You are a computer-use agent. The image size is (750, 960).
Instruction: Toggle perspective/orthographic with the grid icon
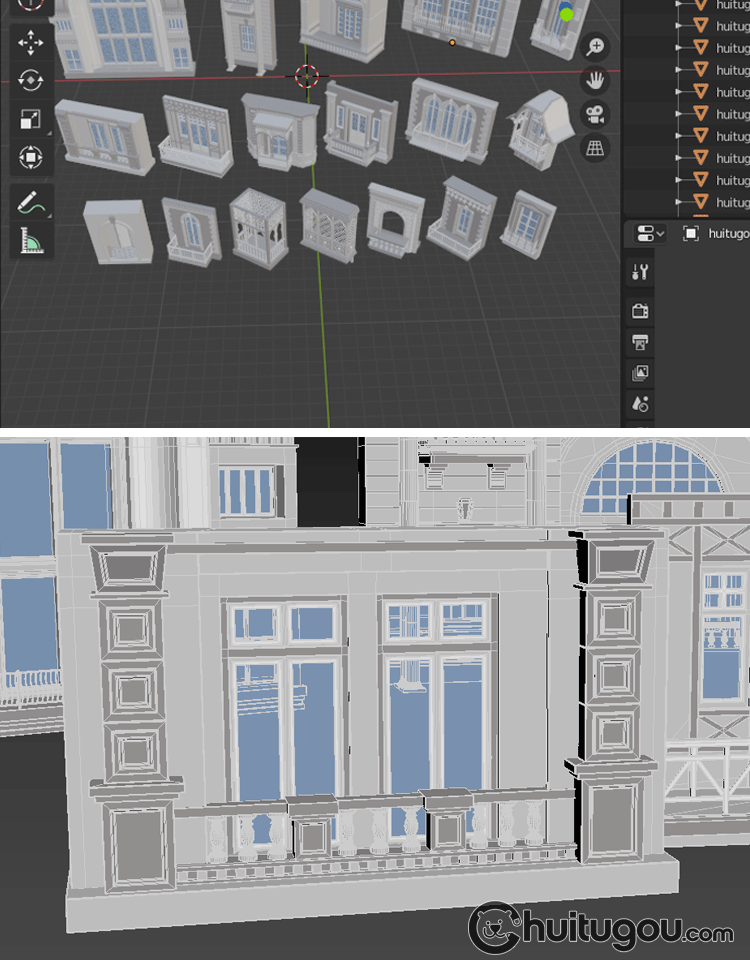[596, 148]
